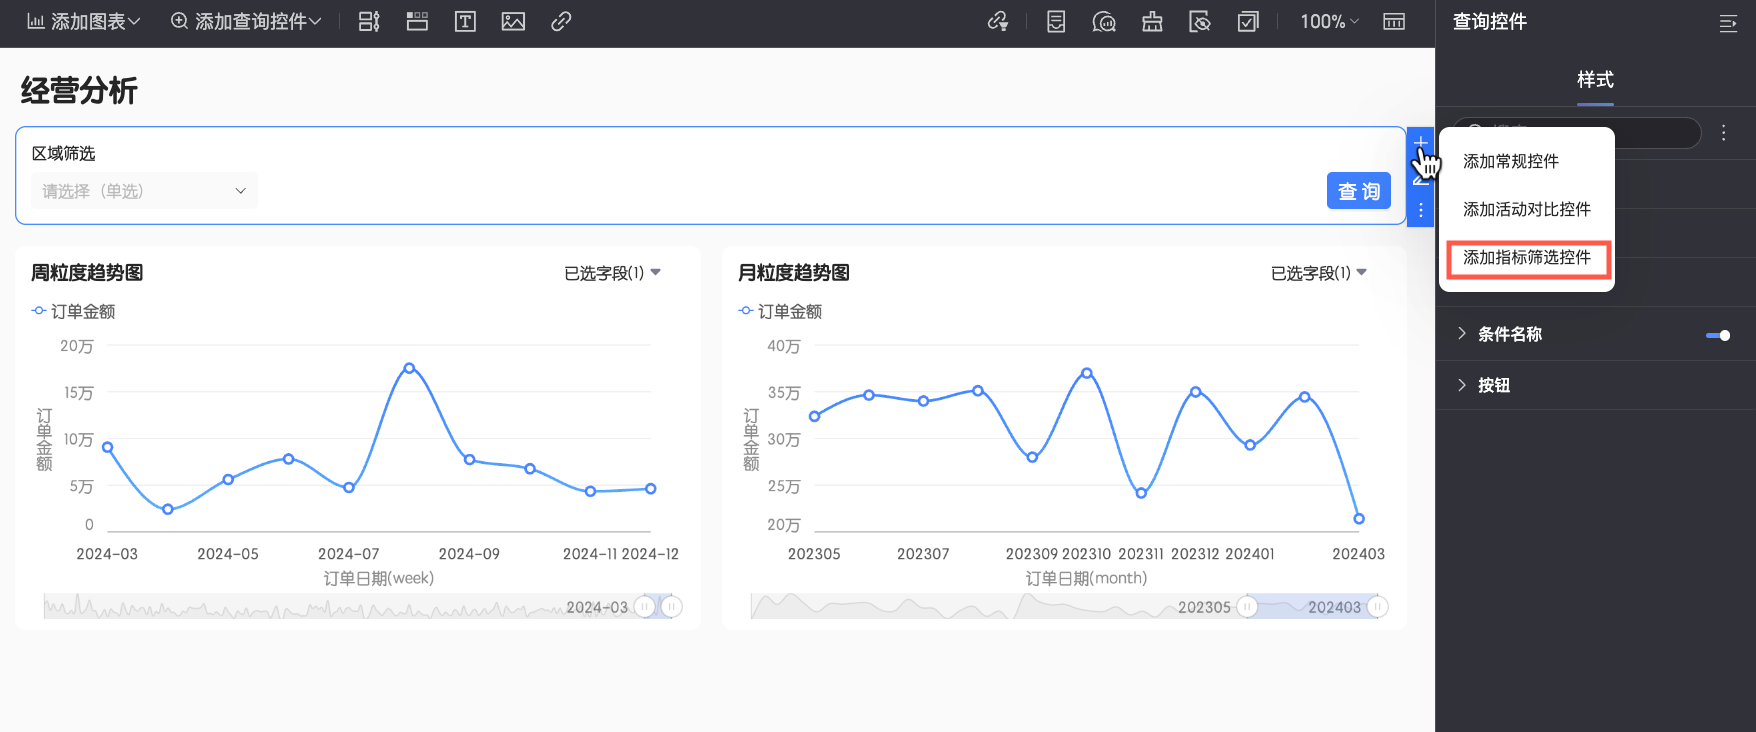The image size is (1756, 732).
Task: Open 已选字段(1) dropdown on 月粒度趋势图
Action: point(1319,273)
